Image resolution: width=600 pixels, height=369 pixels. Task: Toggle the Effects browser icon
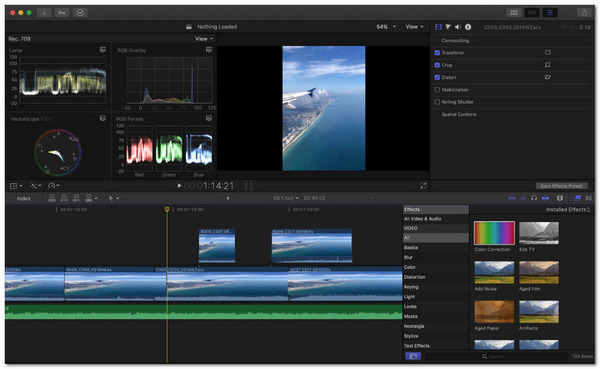(x=578, y=198)
